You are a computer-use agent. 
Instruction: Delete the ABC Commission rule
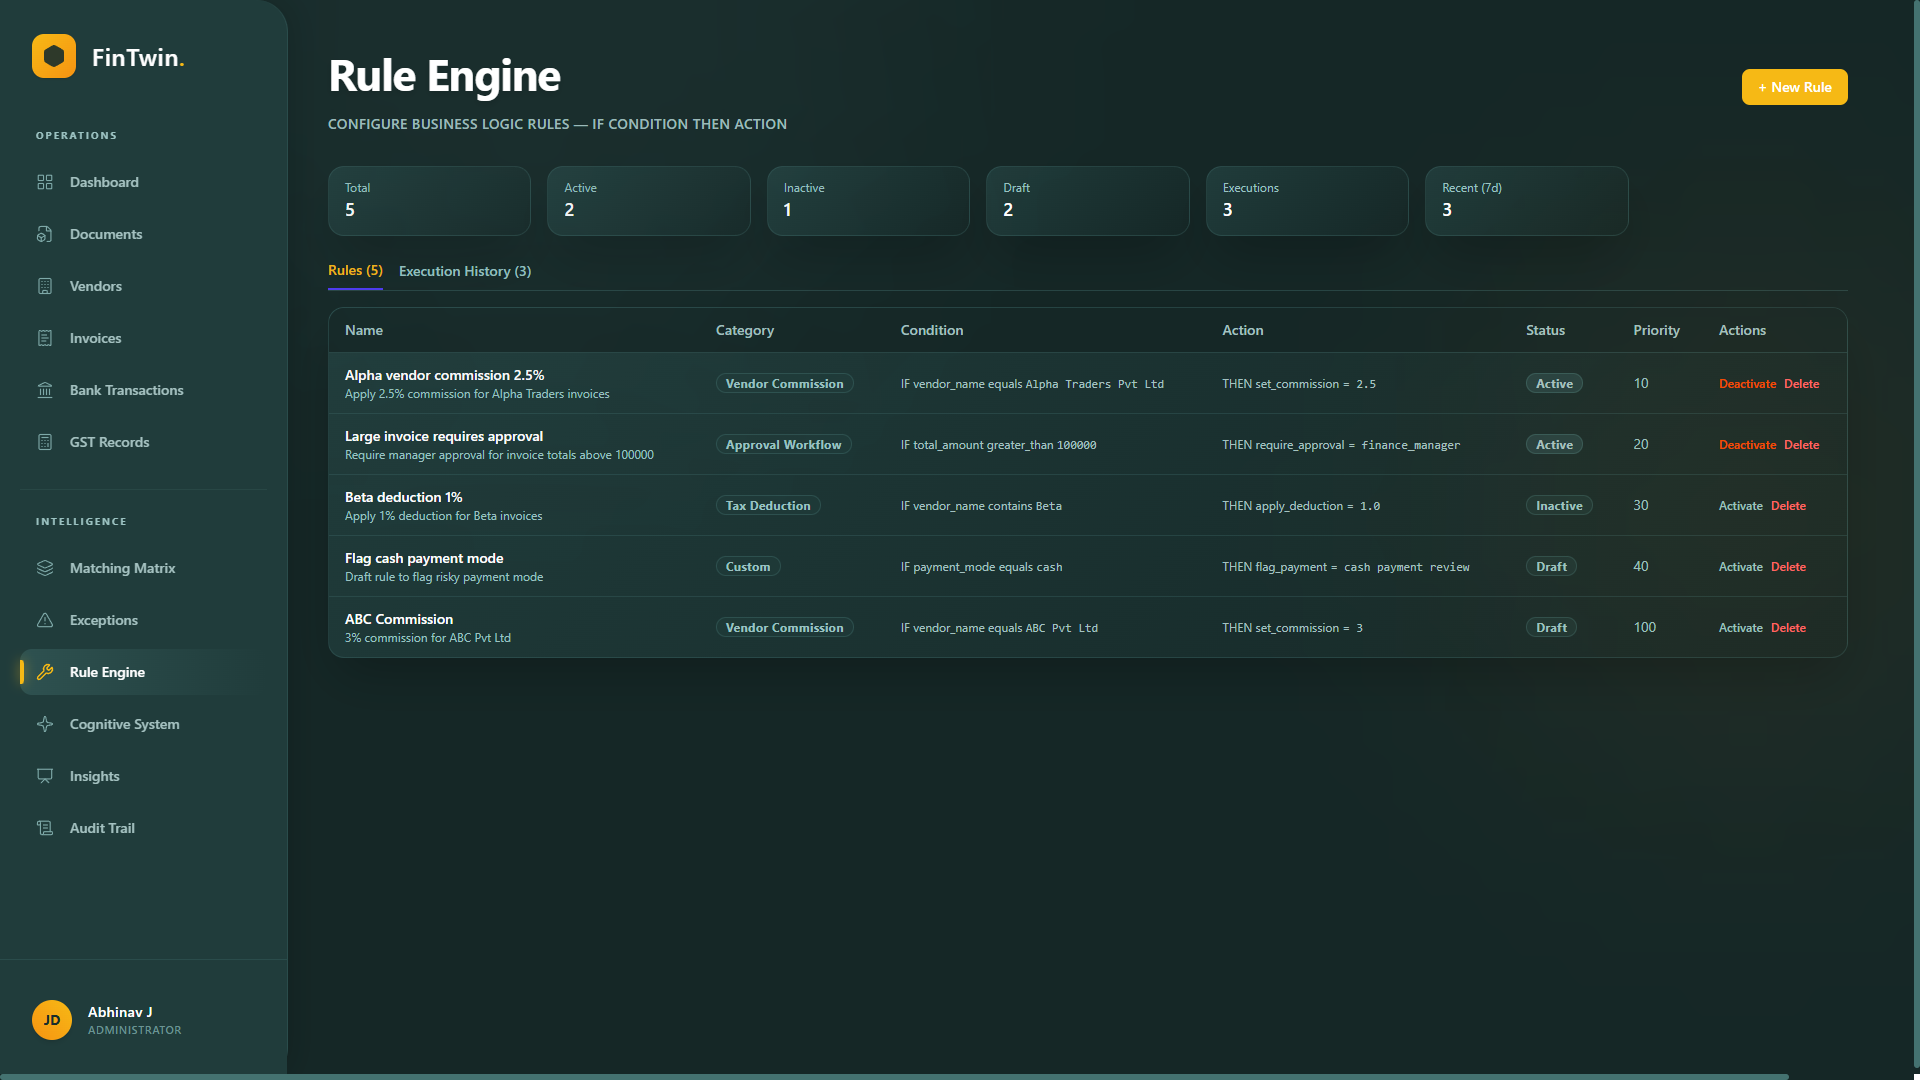(1788, 628)
